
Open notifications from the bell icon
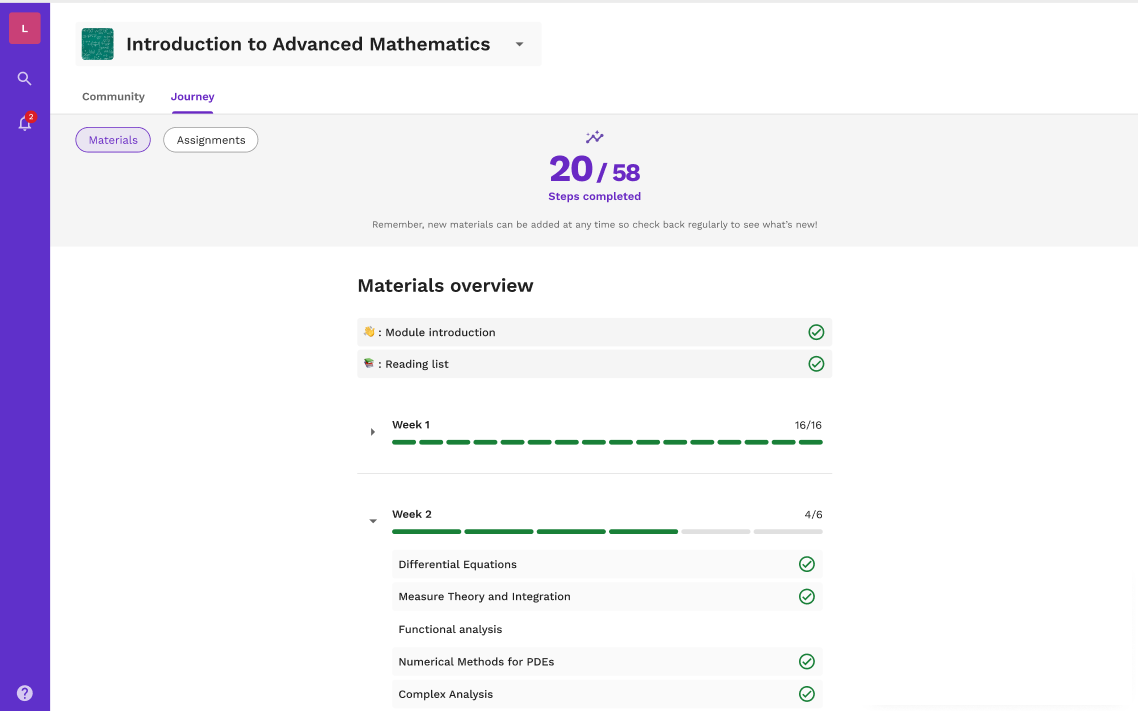(24, 122)
